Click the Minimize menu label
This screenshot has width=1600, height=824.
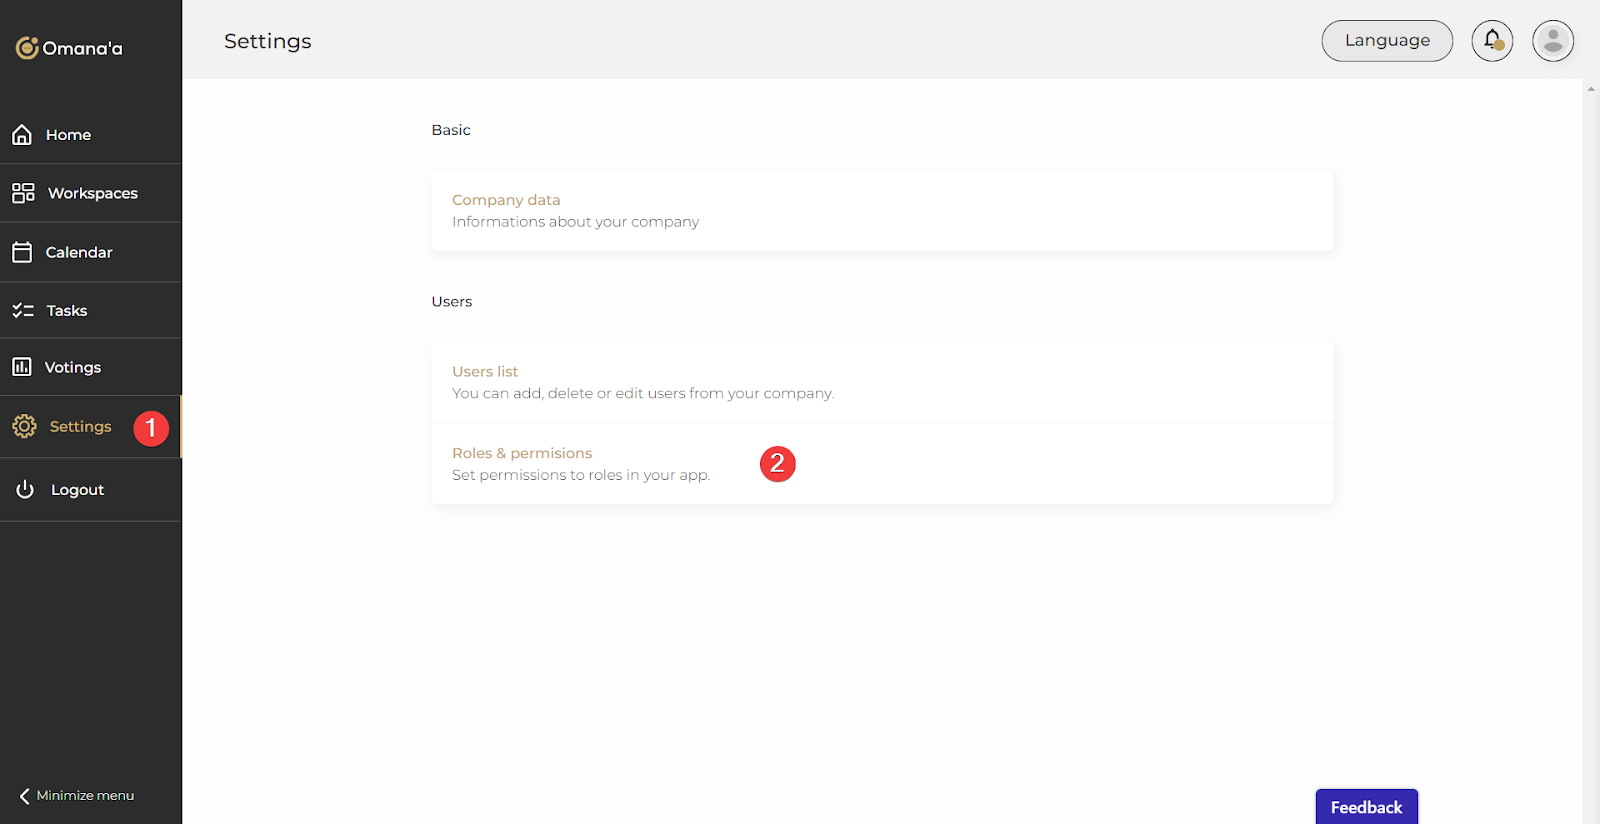coord(85,796)
